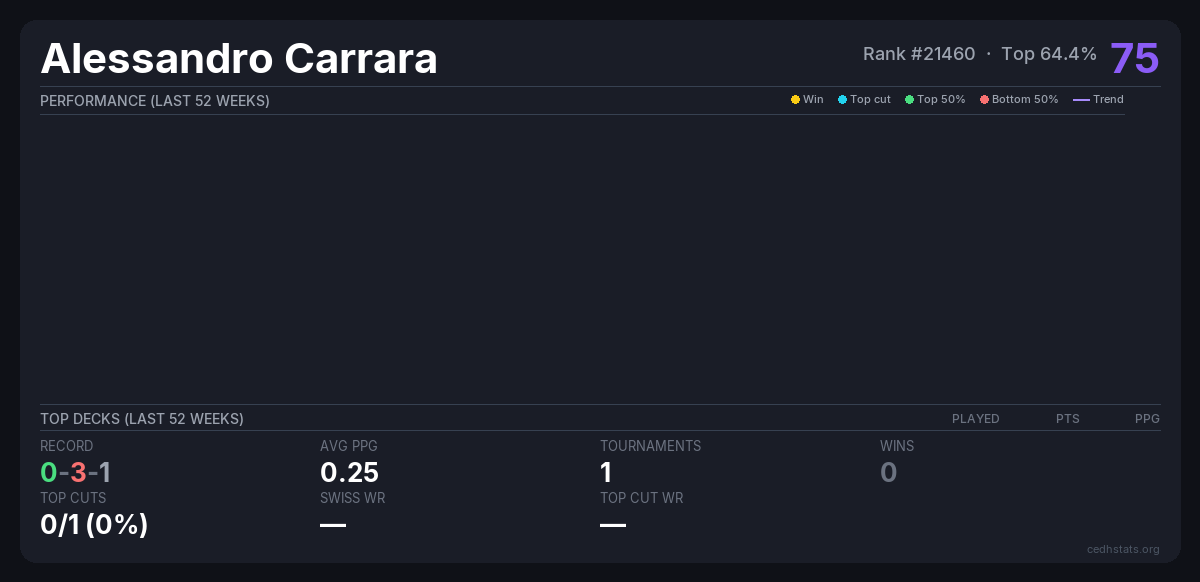Click the yellow Win legend dot

point(795,100)
